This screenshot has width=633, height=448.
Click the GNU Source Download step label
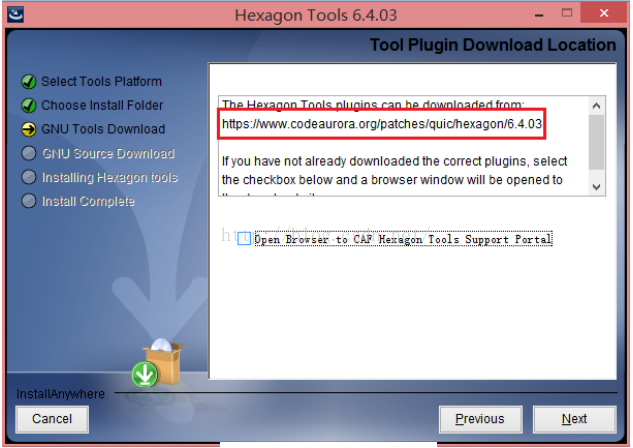point(108,153)
